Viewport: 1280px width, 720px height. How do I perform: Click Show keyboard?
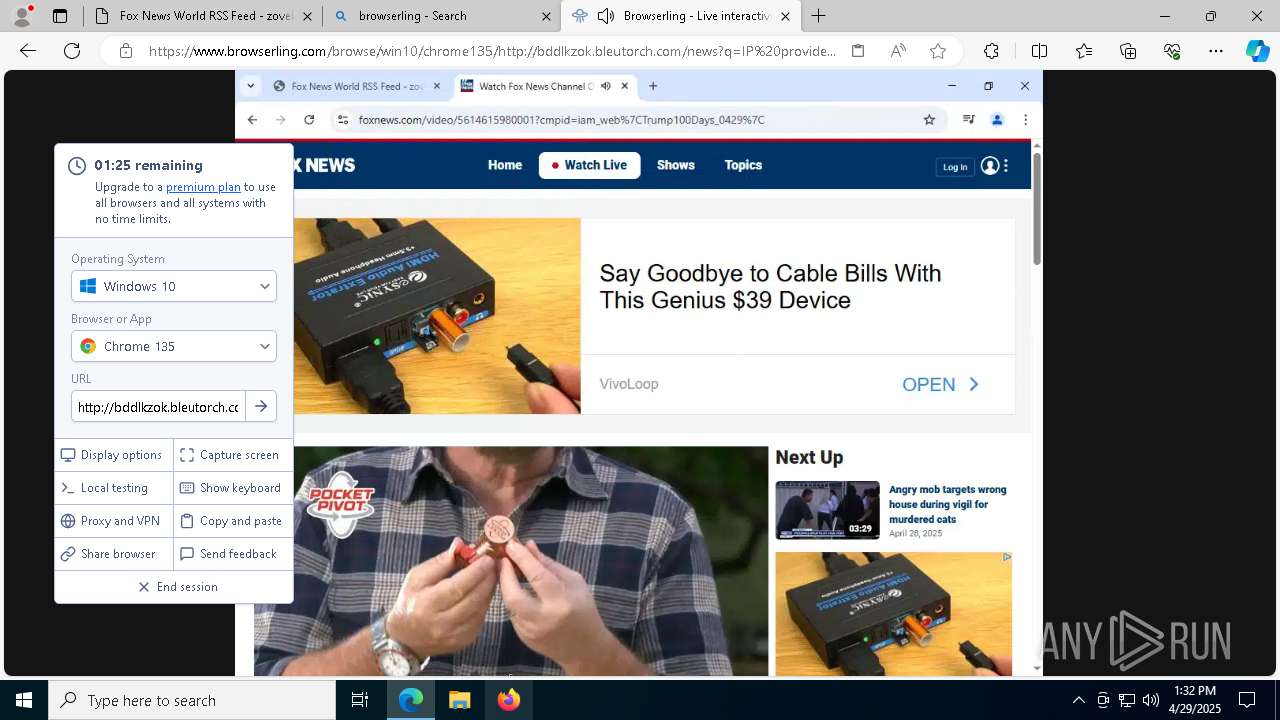pyautogui.click(x=234, y=488)
